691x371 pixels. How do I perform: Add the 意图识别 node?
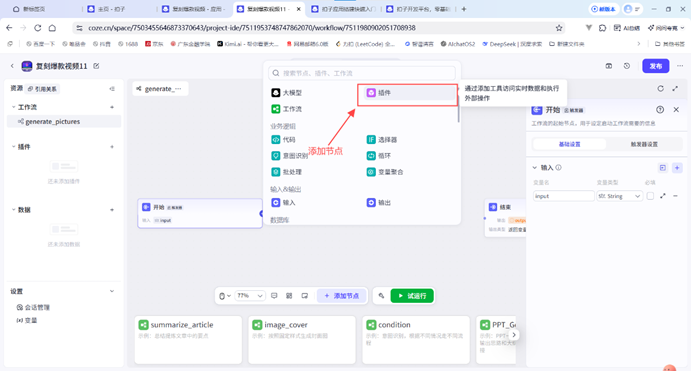point(290,156)
